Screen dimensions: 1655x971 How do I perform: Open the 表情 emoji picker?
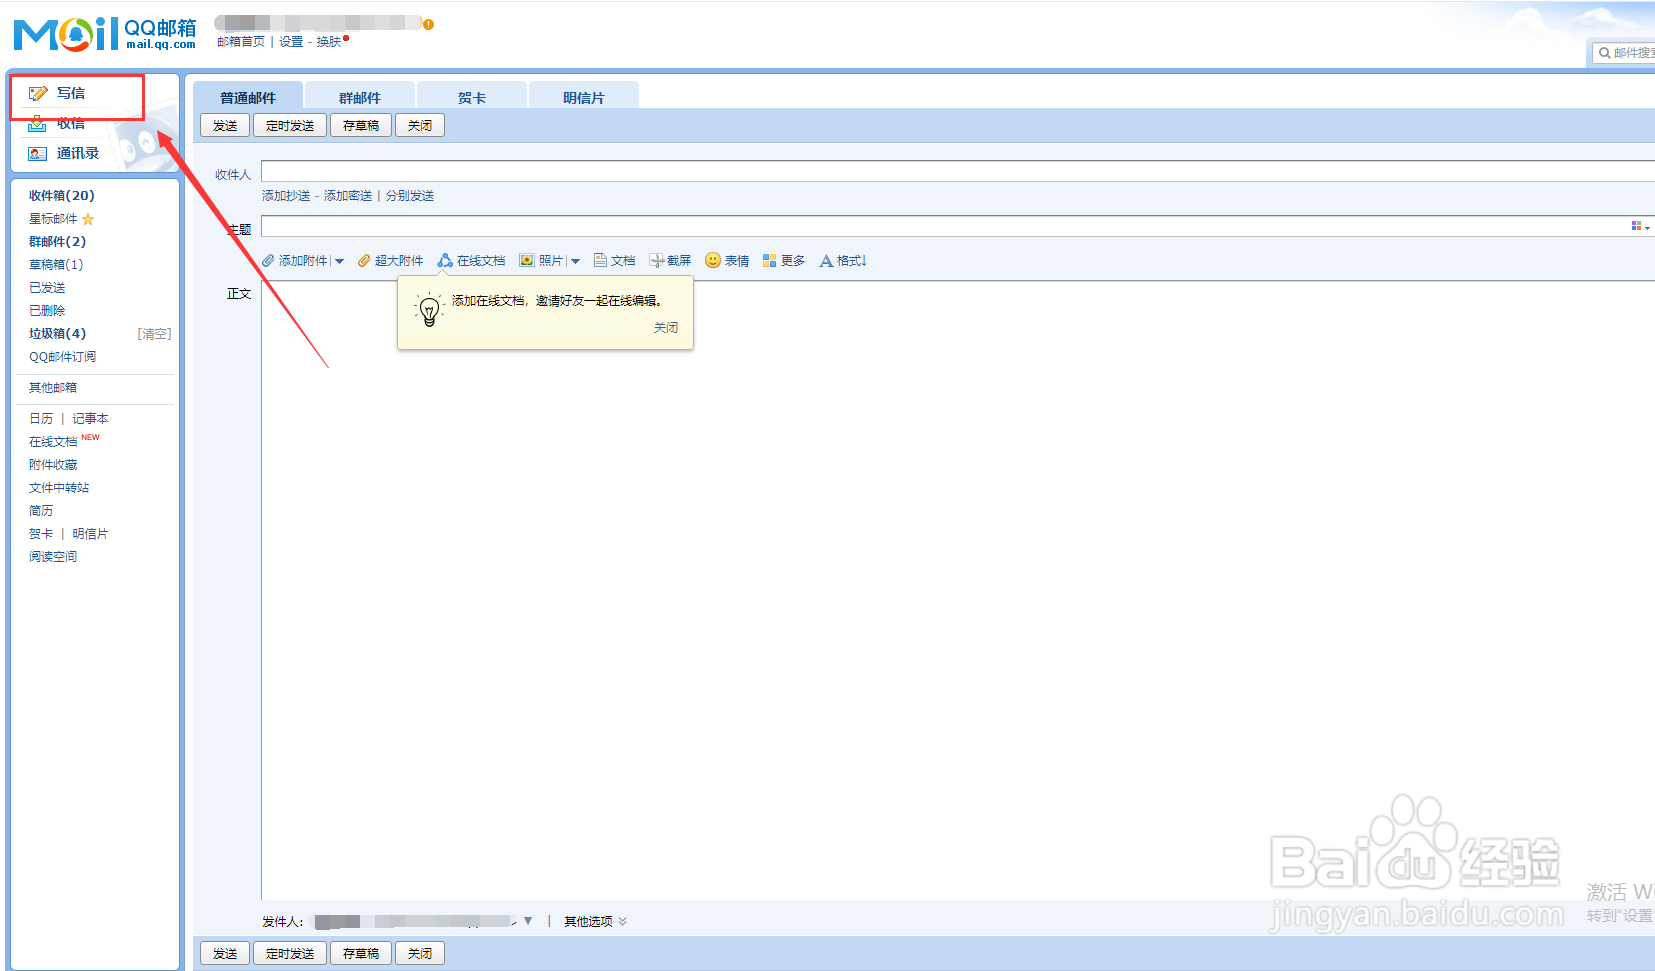727,261
